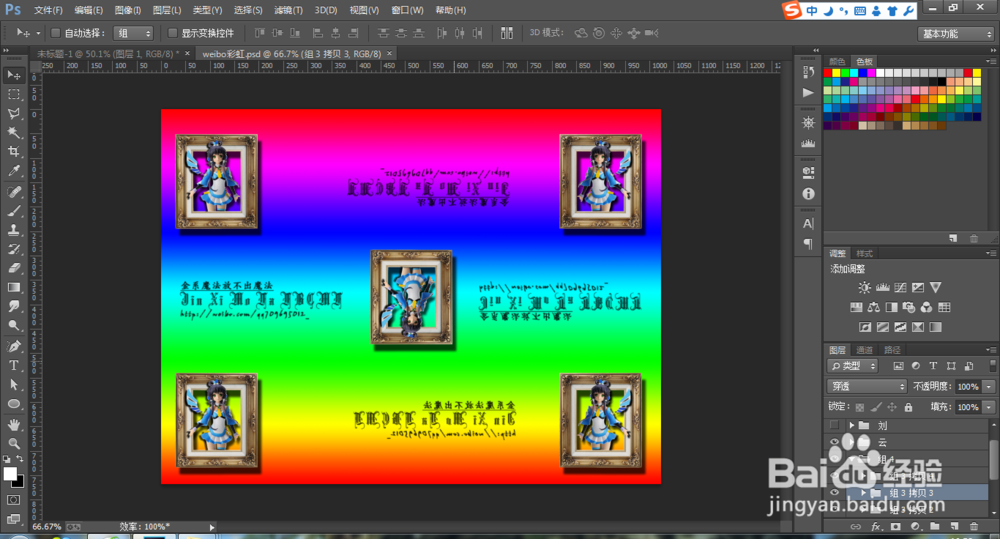1000x539 pixels.
Task: Open the 填充 fill slider arrow
Action: pyautogui.click(x=989, y=407)
